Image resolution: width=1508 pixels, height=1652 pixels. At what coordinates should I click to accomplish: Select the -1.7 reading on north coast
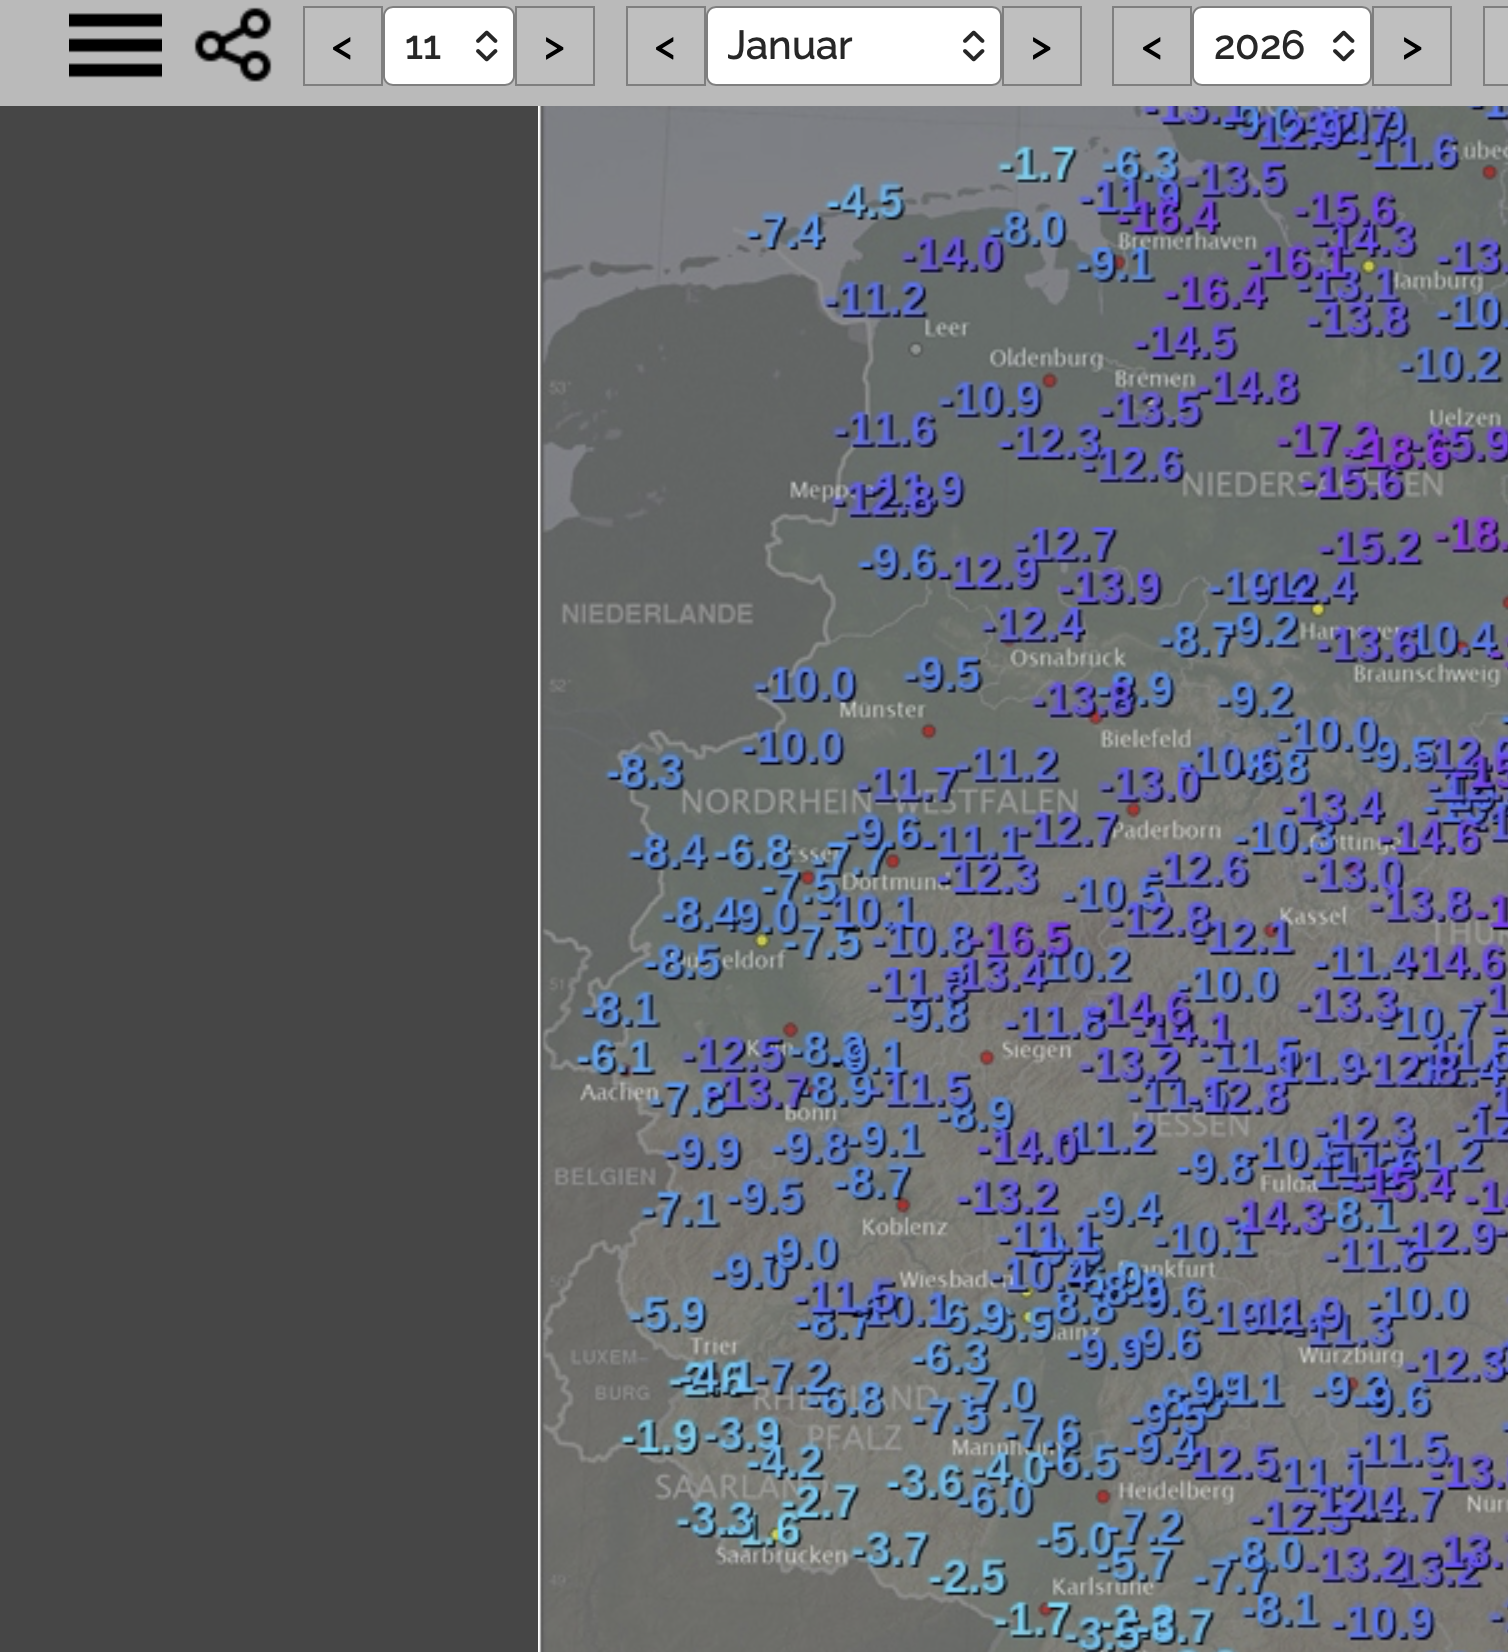[x=1038, y=164]
